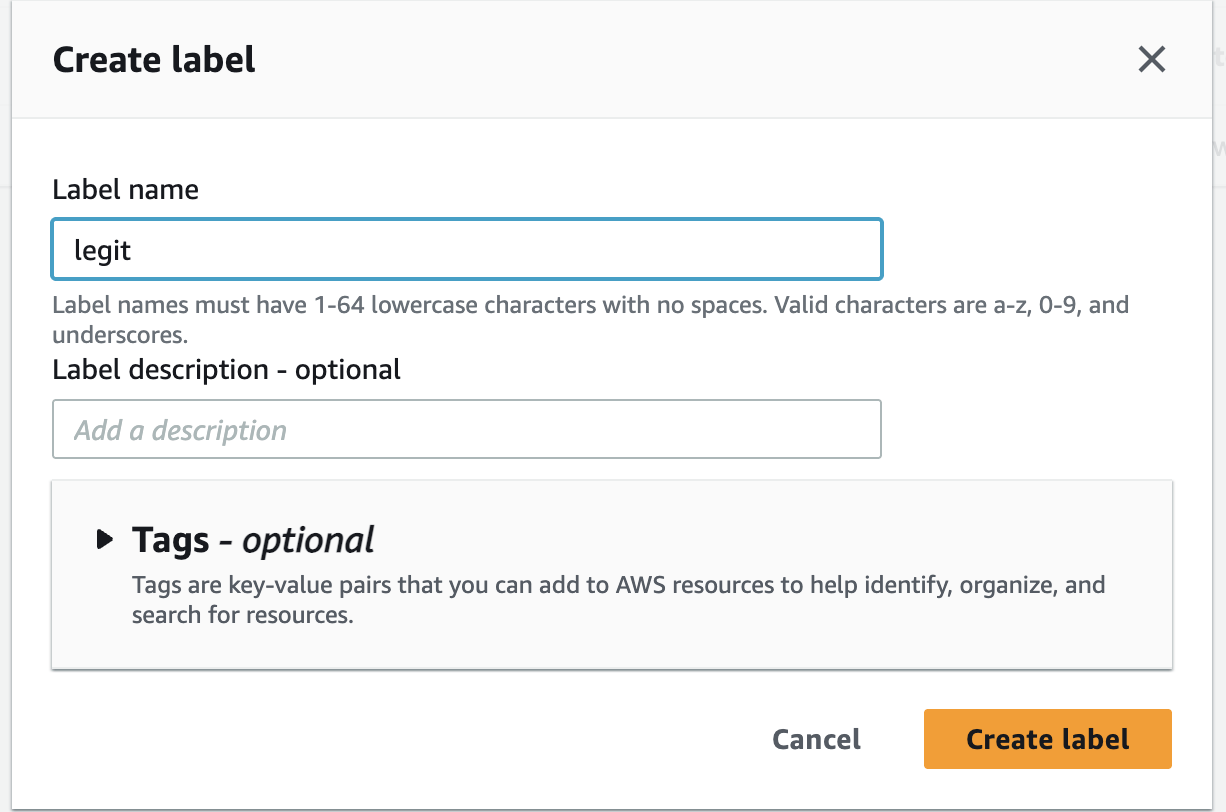Image resolution: width=1226 pixels, height=812 pixels.
Task: Click the 'Create label' dialog title
Action: click(x=154, y=60)
